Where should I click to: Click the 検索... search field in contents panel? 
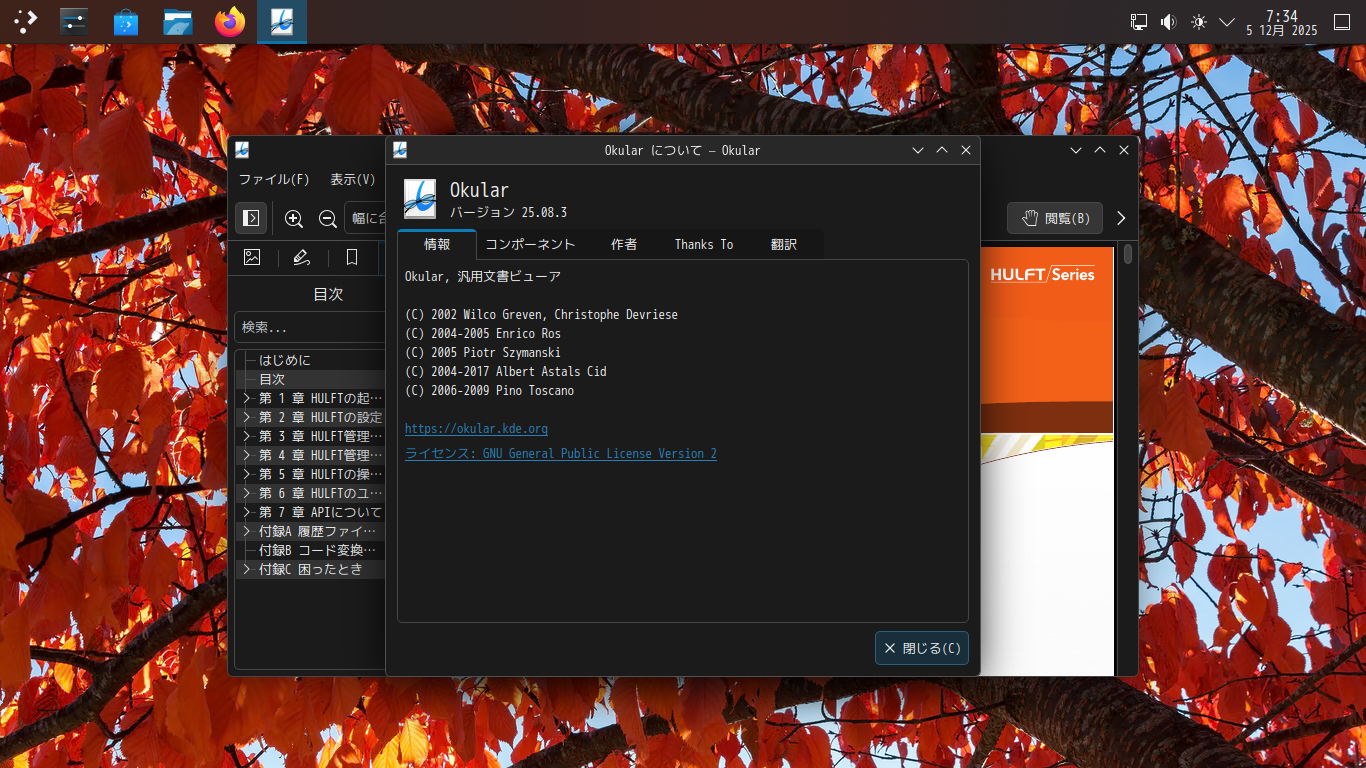pos(310,327)
